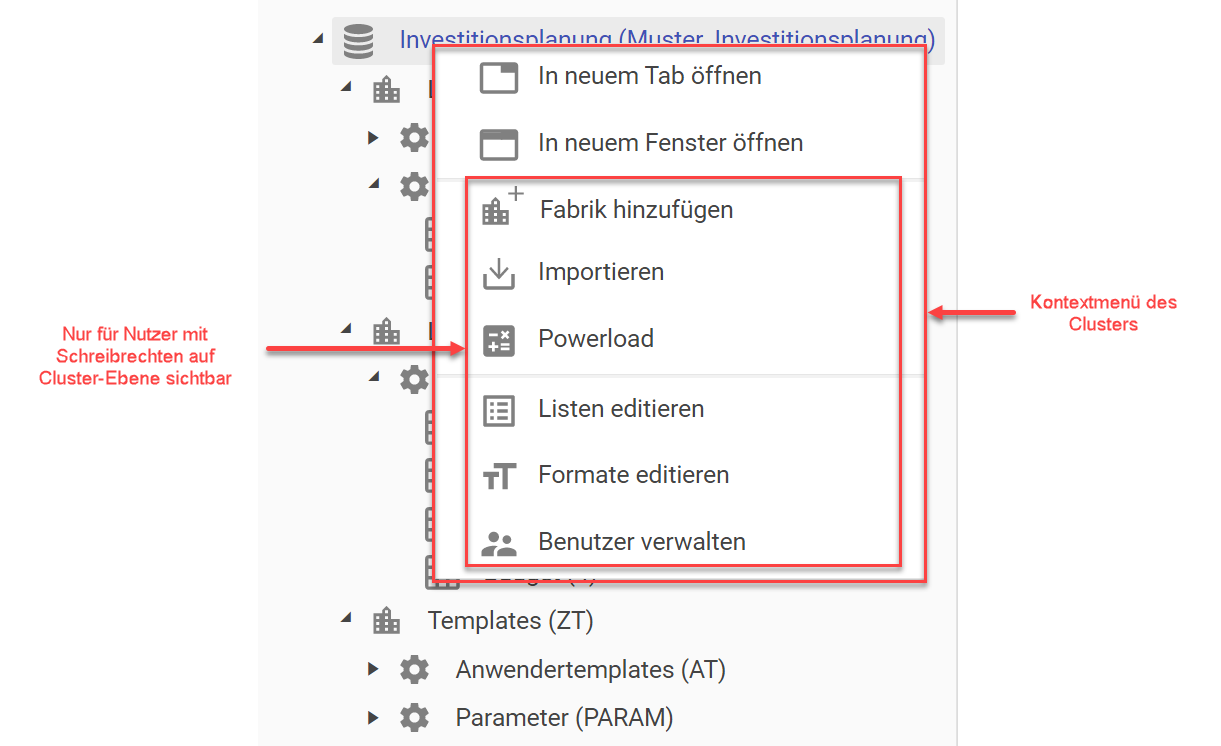The height and width of the screenshot is (746, 1221).
Task: Click the Formate editieren typography icon
Action: point(498,475)
